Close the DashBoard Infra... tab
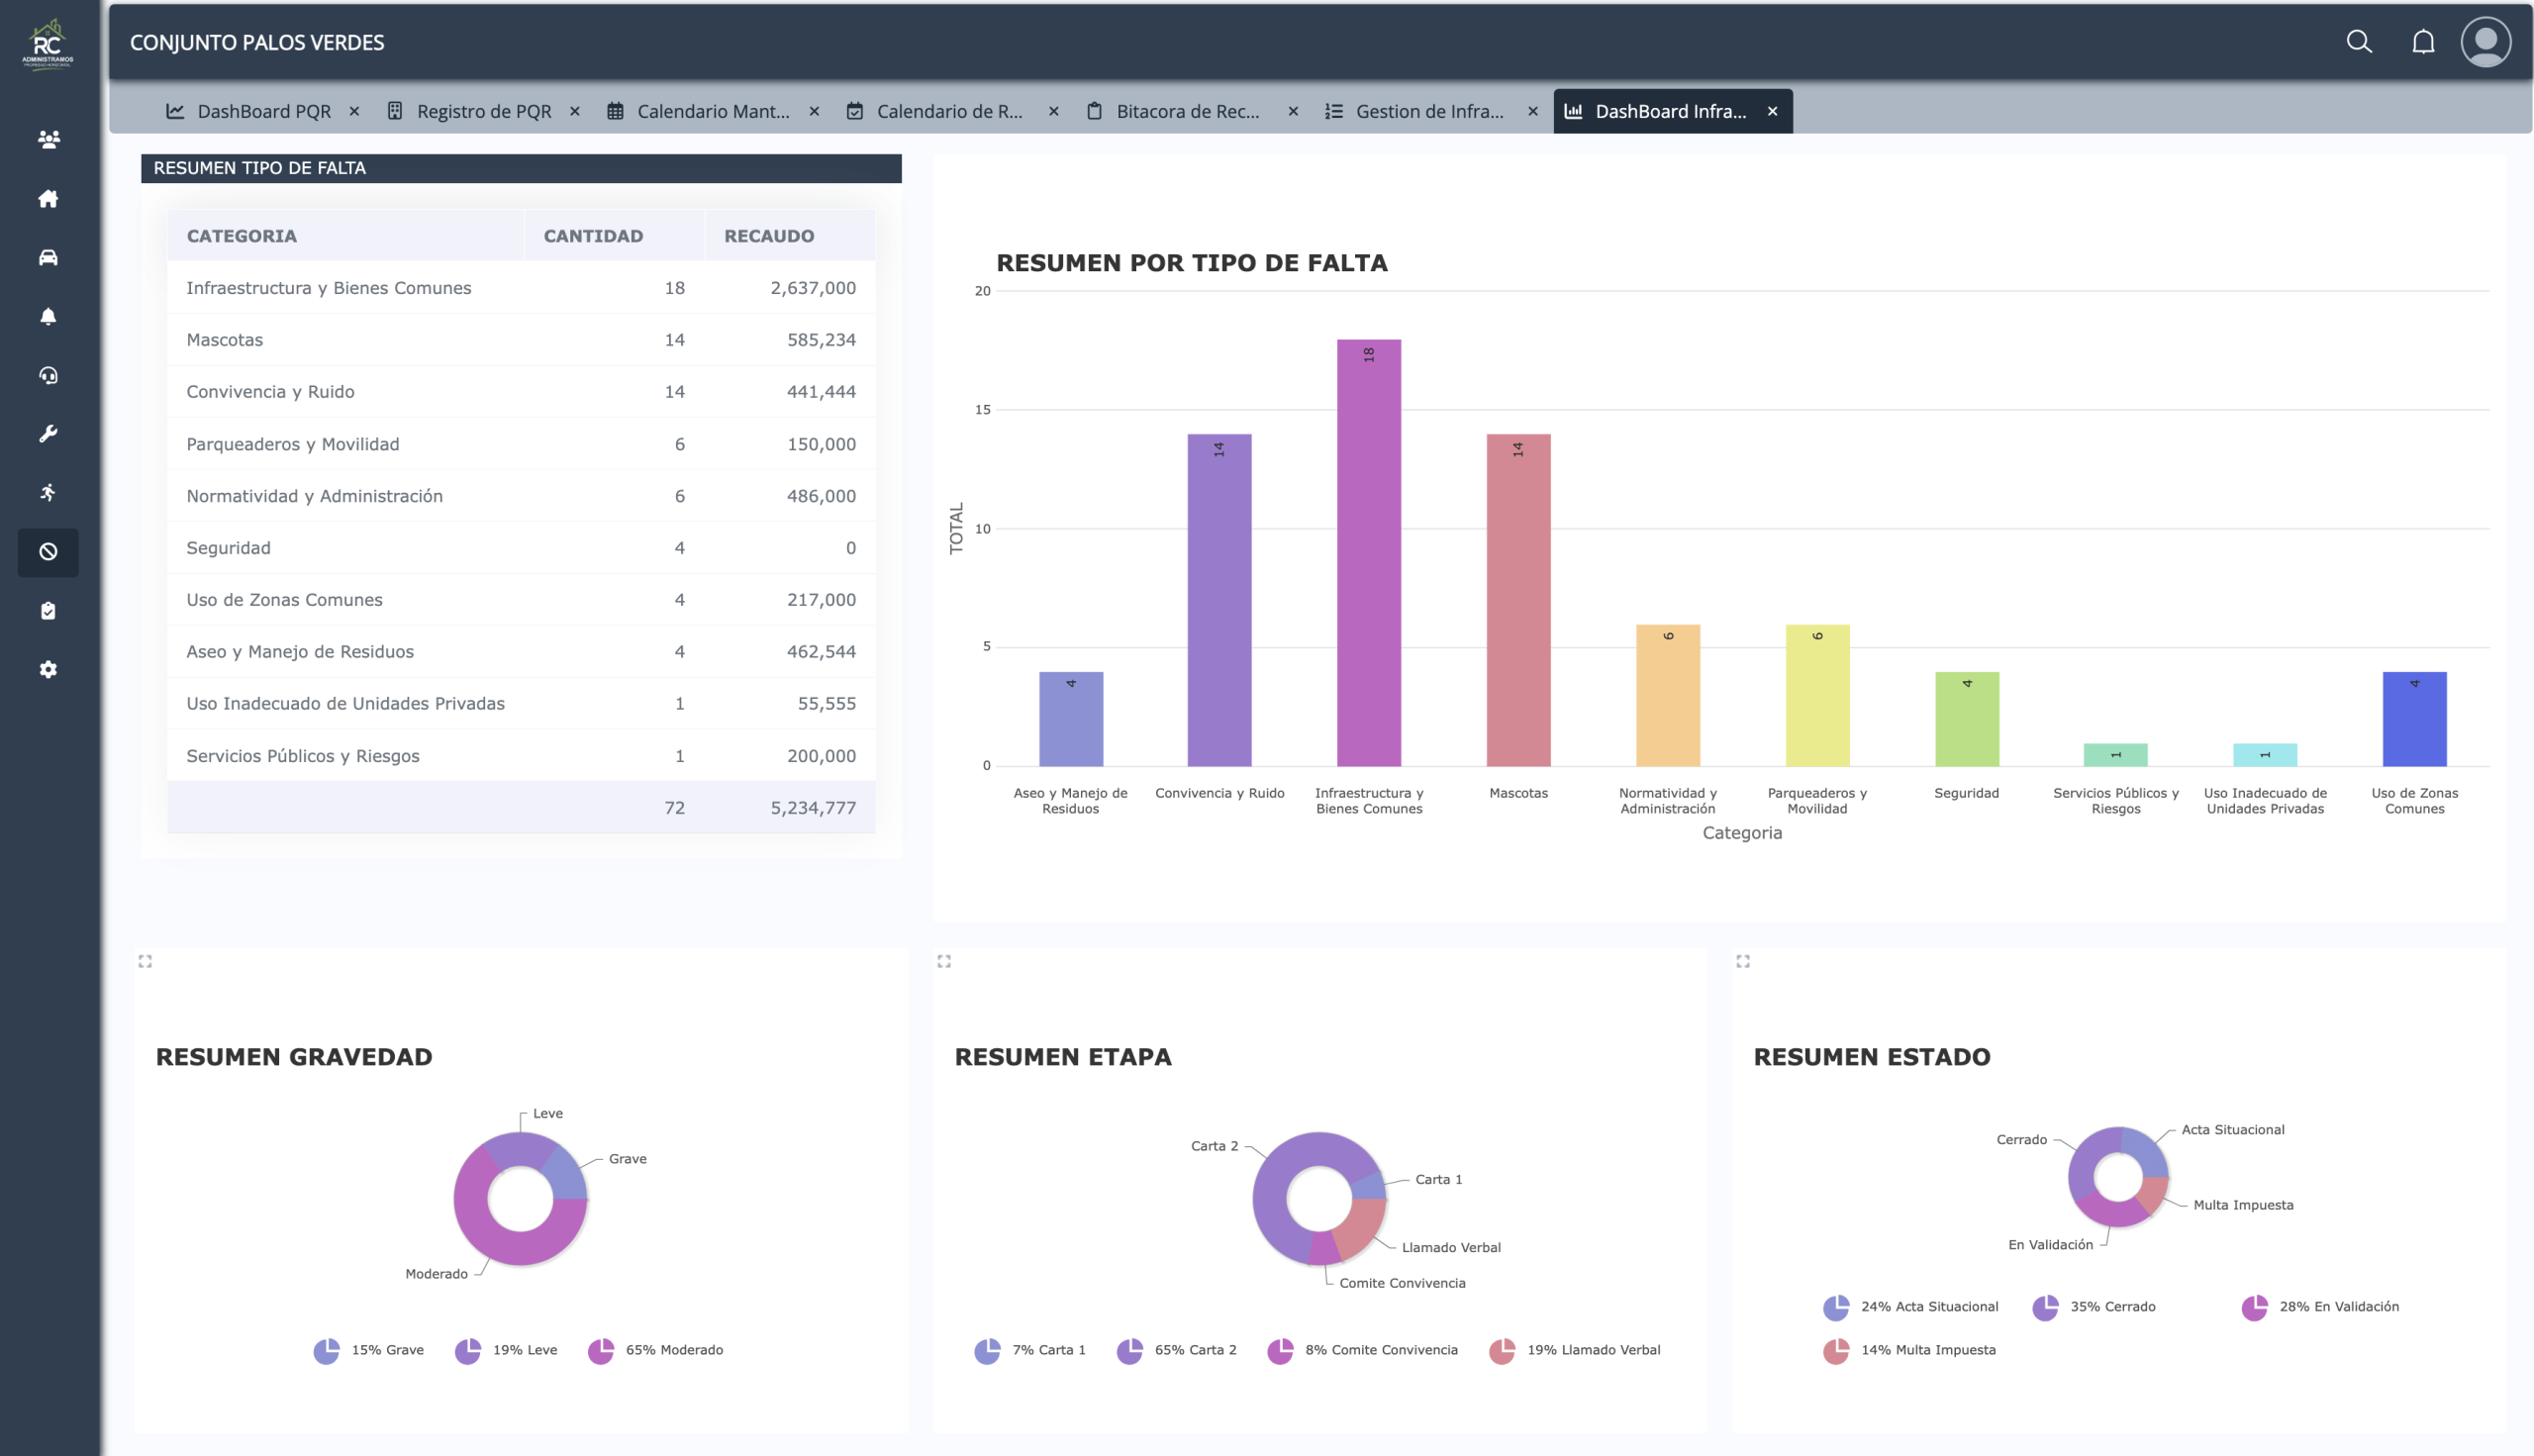 1772,111
